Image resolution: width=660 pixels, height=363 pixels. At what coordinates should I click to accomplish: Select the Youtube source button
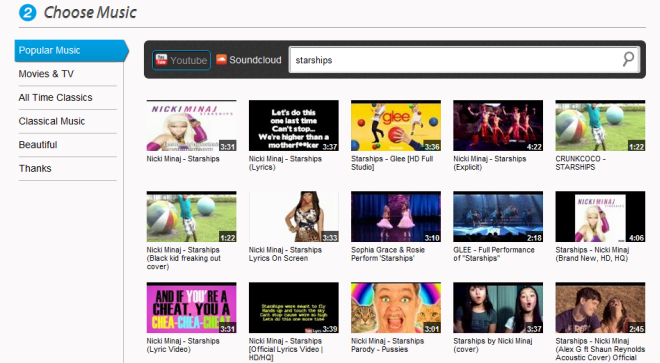coord(181,60)
